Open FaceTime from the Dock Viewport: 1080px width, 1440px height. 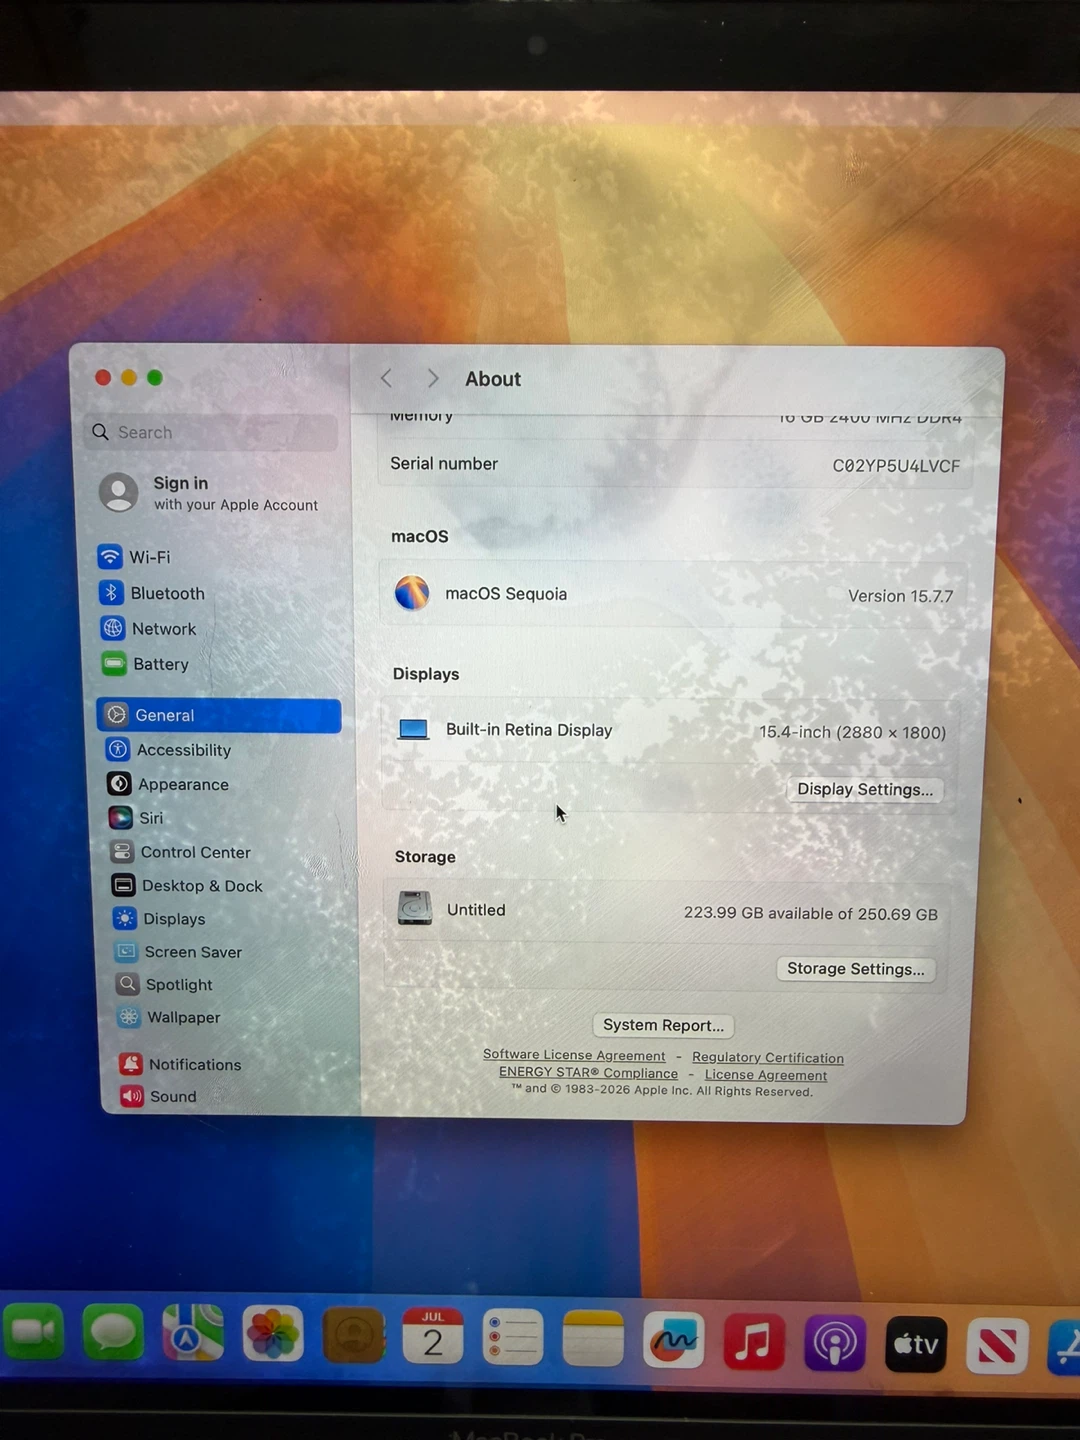coord(33,1333)
